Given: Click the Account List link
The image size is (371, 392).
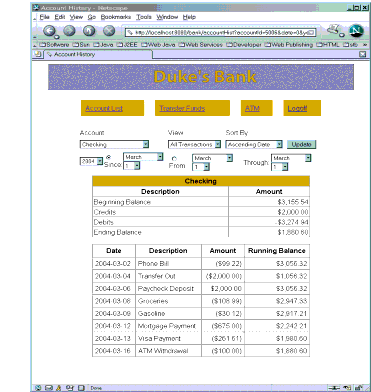Looking at the screenshot, I should tap(104, 108).
